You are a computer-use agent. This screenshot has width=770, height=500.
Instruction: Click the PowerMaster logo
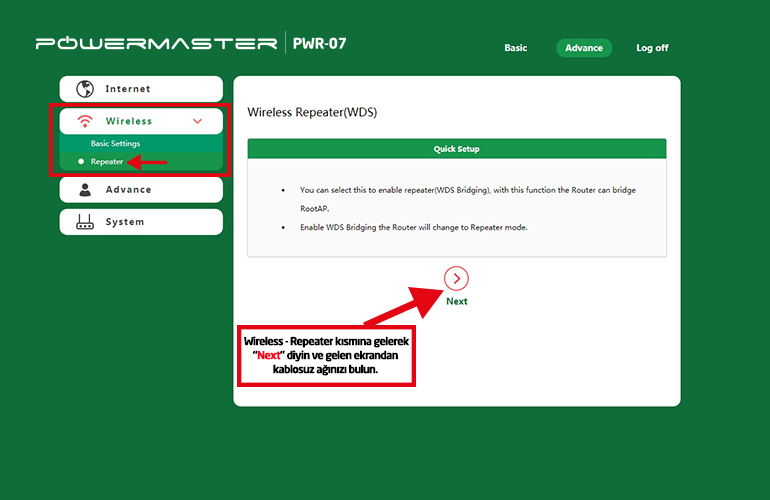coord(156,44)
